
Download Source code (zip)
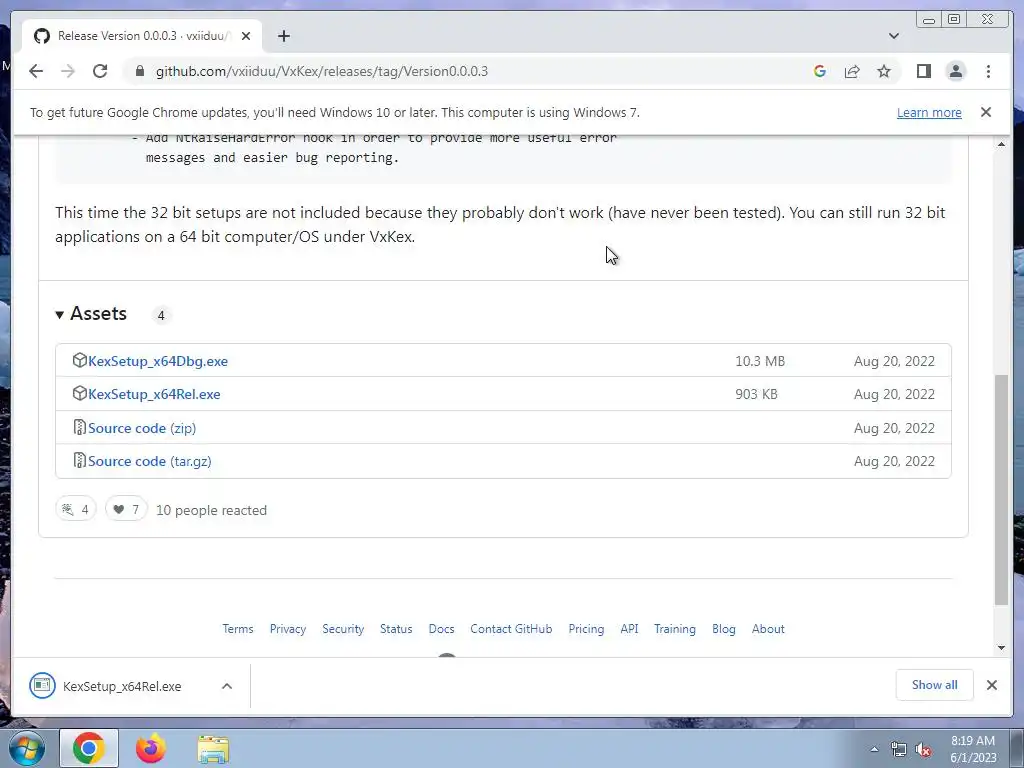coord(142,428)
